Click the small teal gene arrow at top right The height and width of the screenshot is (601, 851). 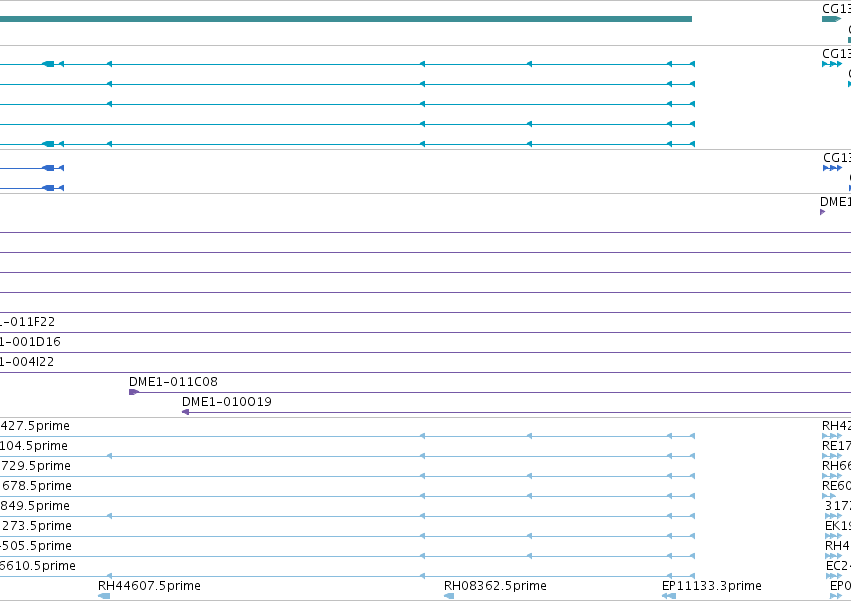[831, 19]
